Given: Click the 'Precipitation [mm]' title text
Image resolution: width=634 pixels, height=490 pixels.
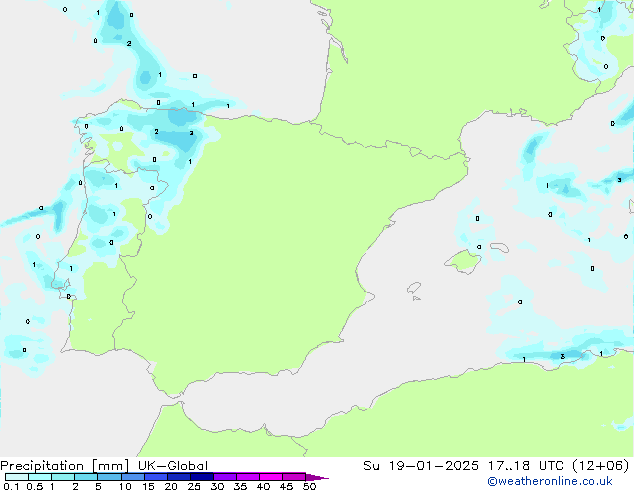Looking at the screenshot, I should click(65, 466).
